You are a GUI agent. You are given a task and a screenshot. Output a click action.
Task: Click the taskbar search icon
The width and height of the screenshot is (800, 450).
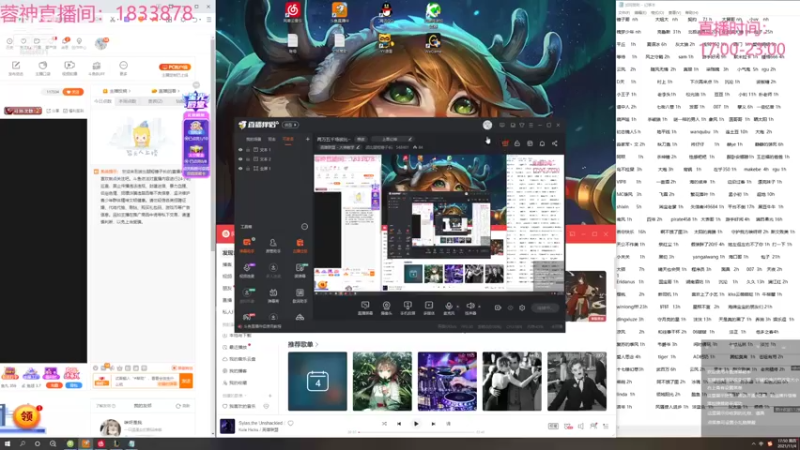pyautogui.click(x=22, y=444)
